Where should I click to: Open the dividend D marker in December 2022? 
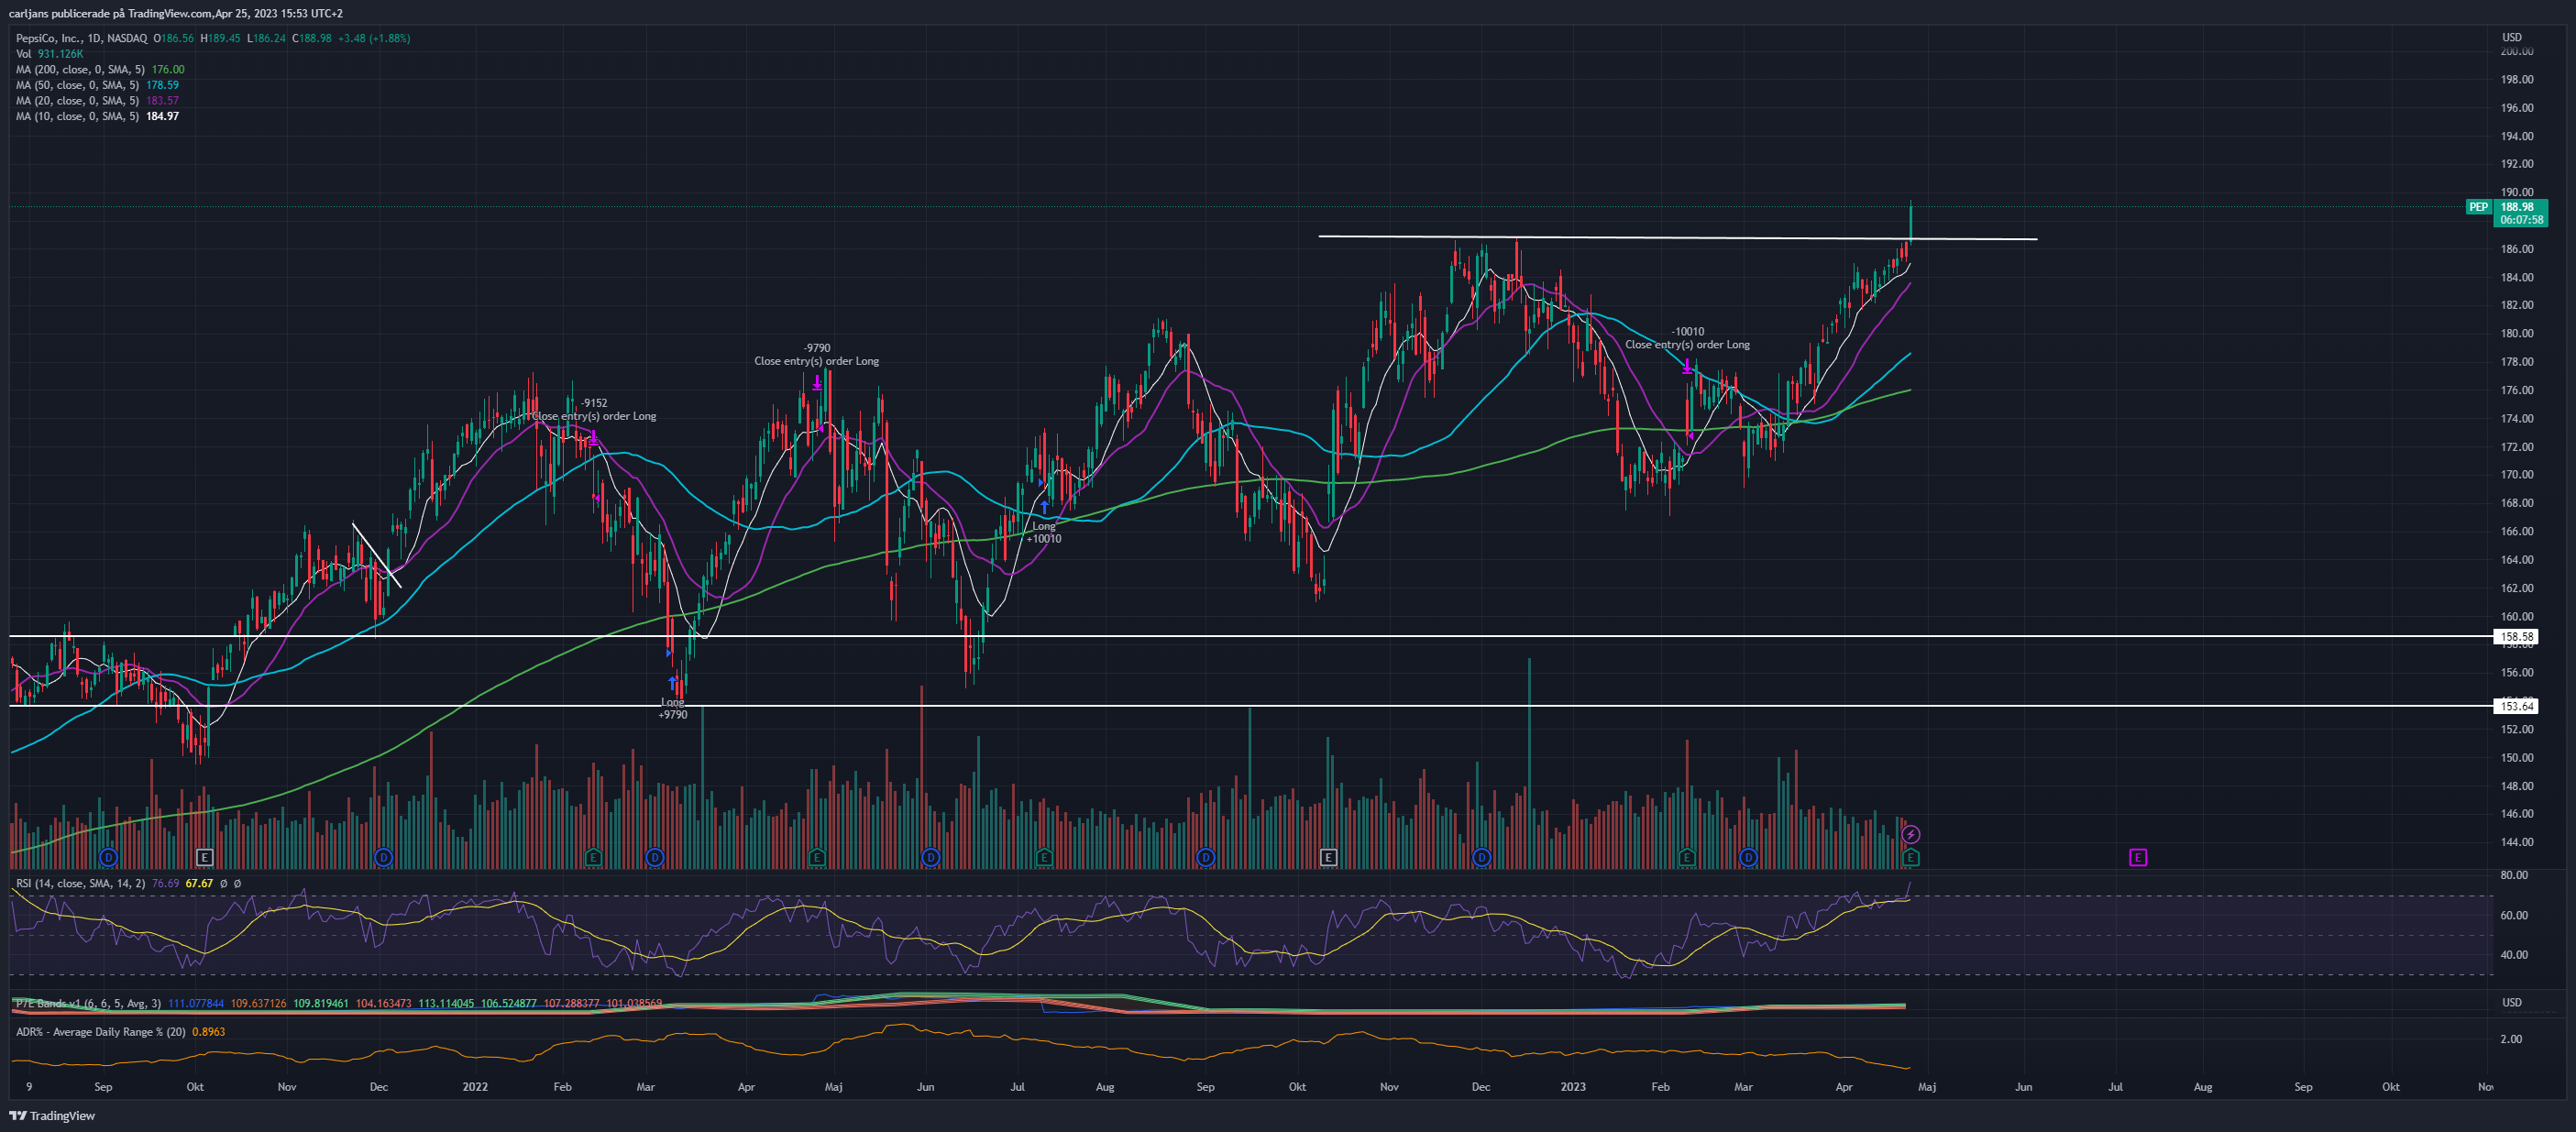[x=1481, y=857]
